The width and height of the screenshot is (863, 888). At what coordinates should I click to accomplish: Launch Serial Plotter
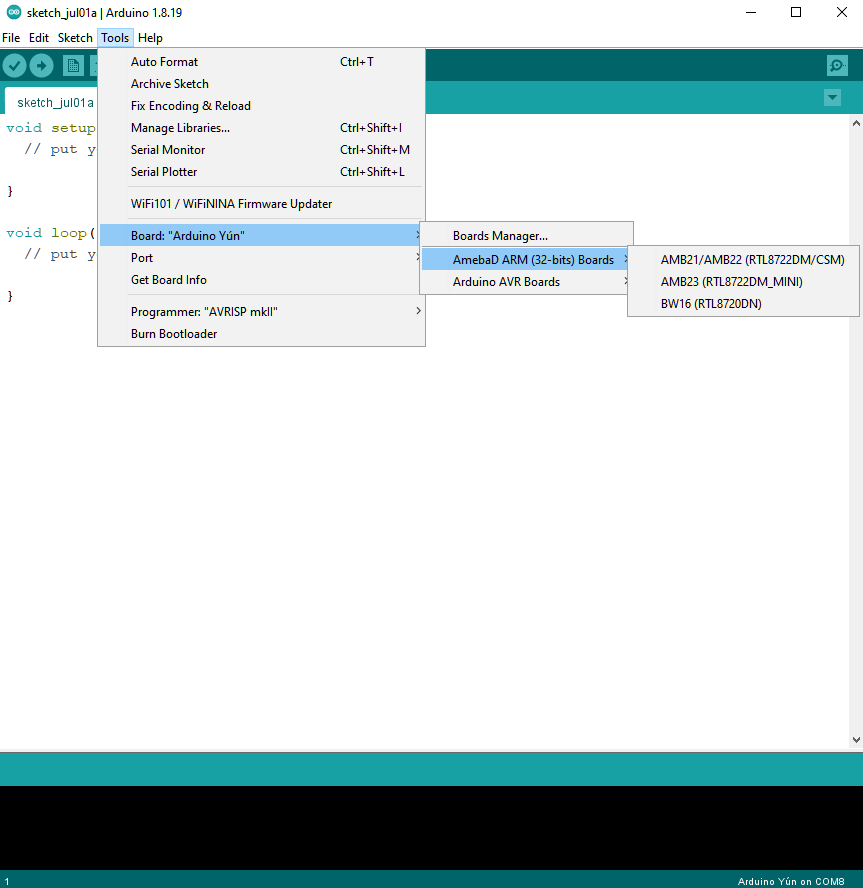[261, 172]
